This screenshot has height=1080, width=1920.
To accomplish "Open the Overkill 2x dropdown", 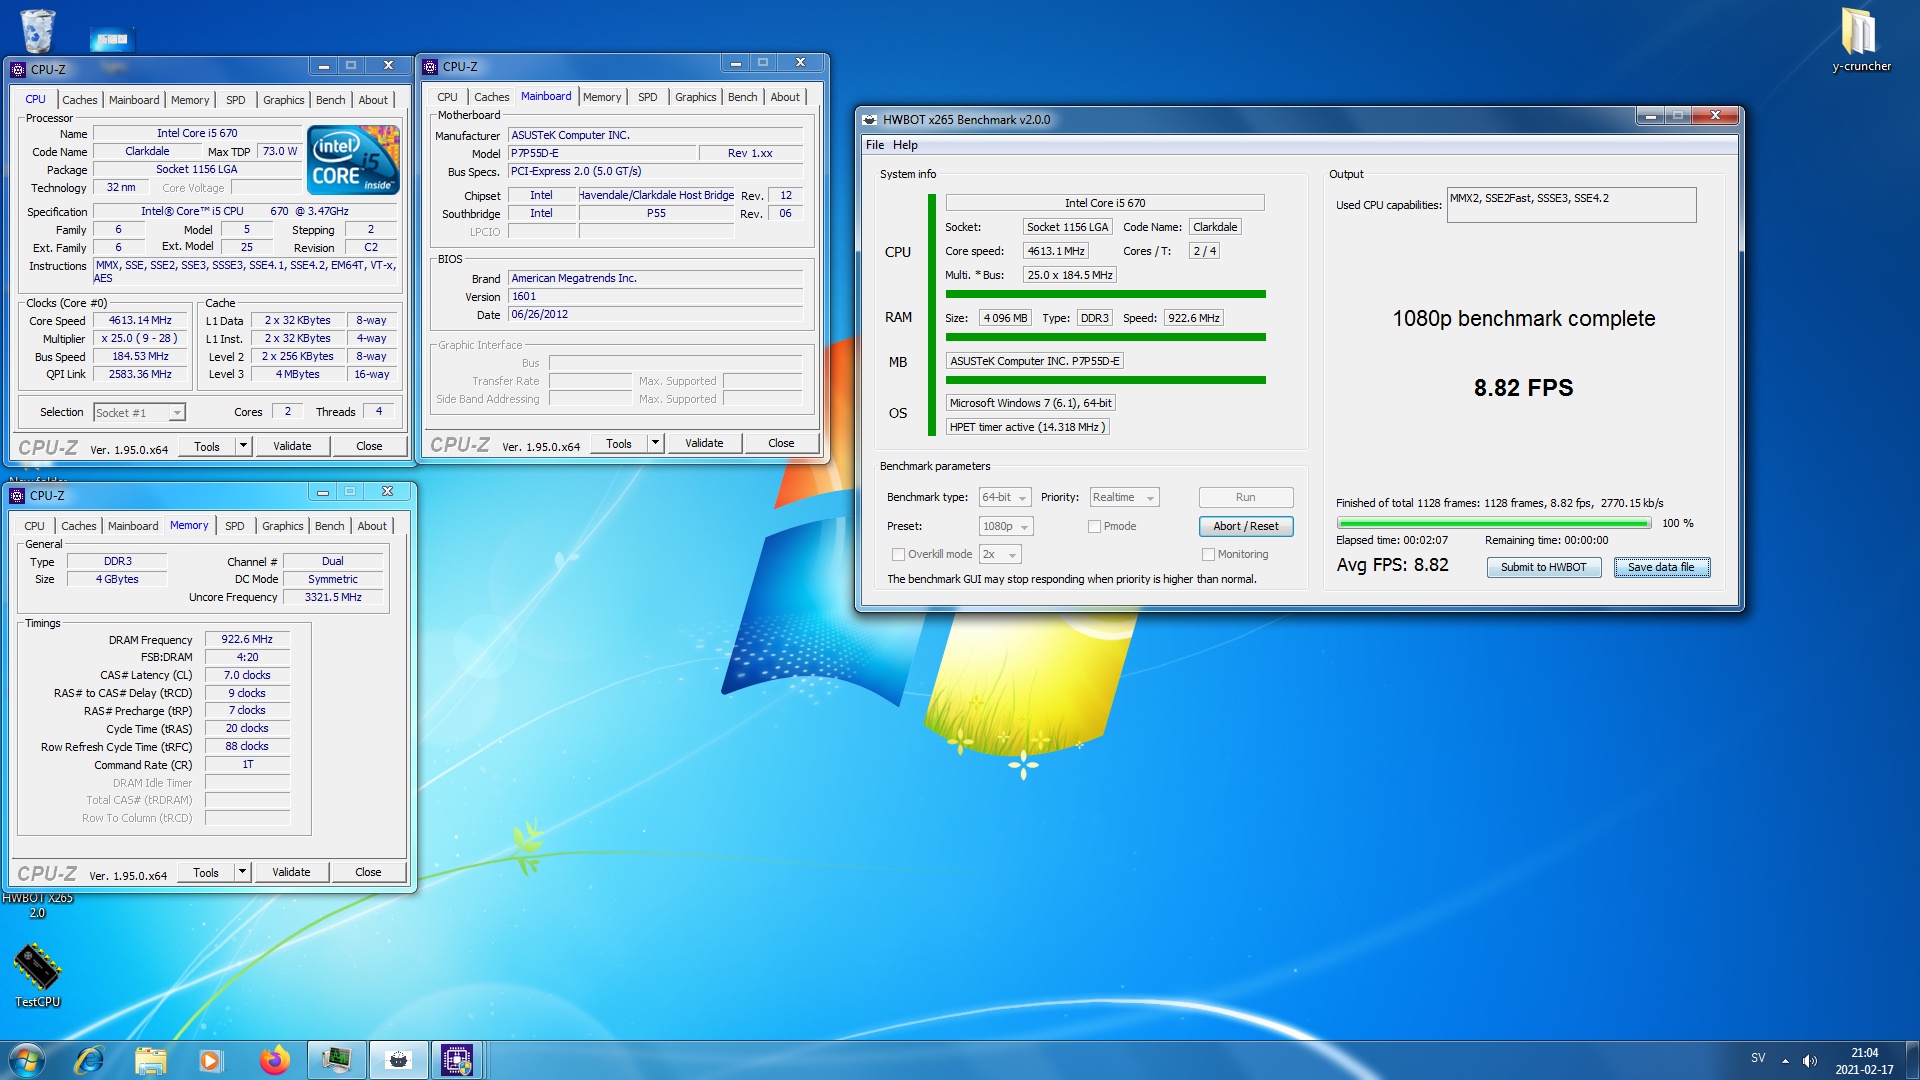I will (1000, 554).
